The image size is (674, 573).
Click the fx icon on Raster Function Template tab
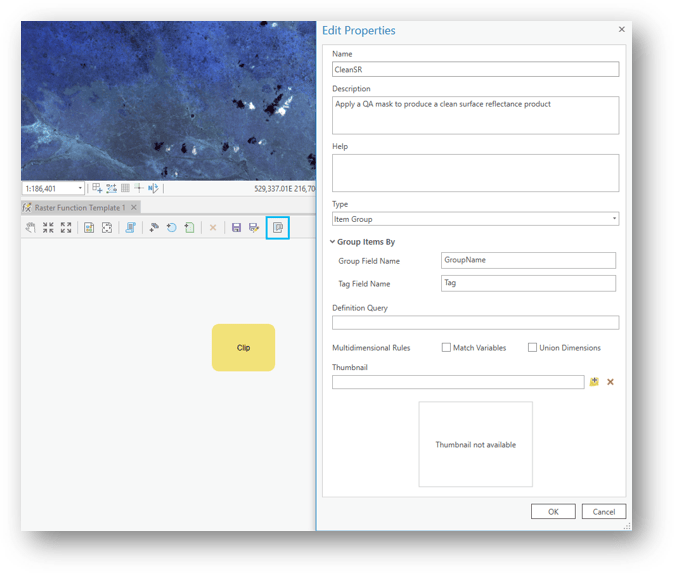27,208
